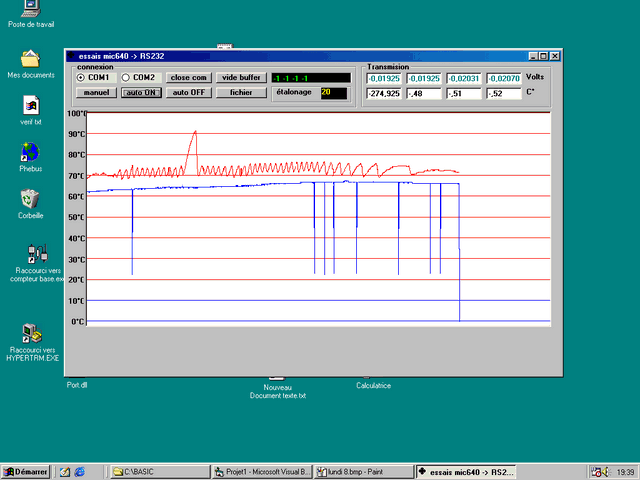
Task: Select the COM1 radio button
Action: tap(81, 78)
